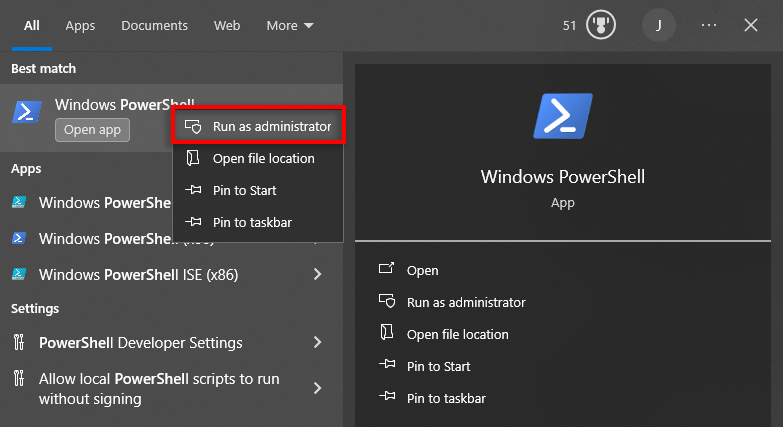Viewport: 783px width, 427px height.
Task: Open the three-dots options menu
Action: [x=709, y=25]
